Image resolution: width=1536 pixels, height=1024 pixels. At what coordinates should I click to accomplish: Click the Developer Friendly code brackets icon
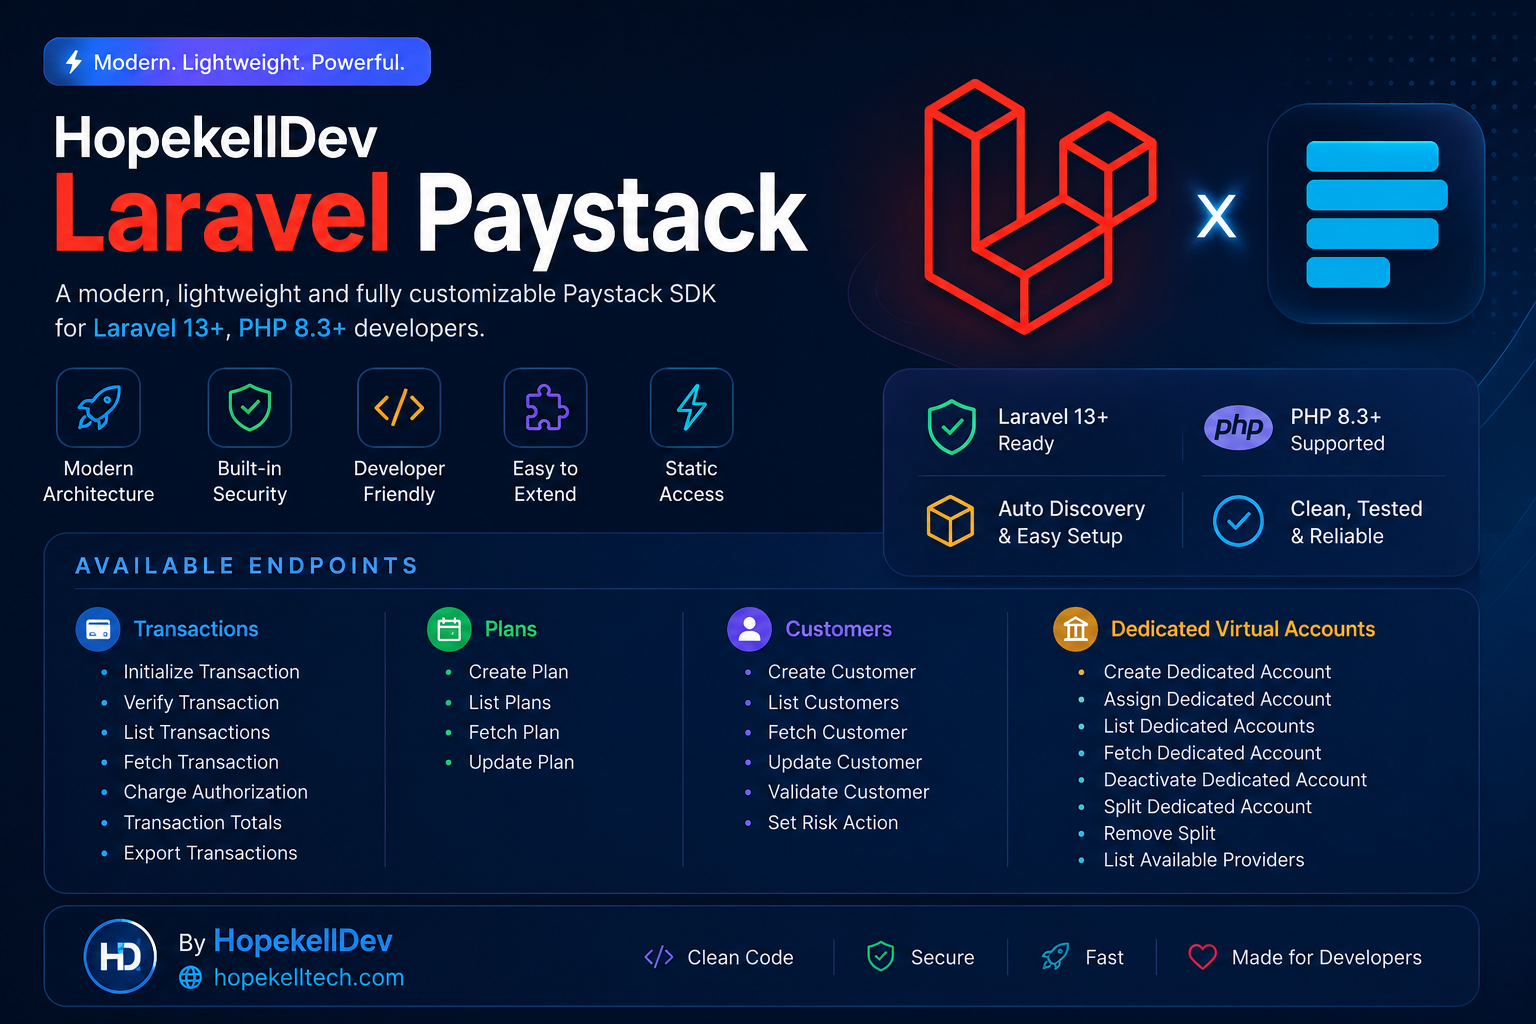pyautogui.click(x=399, y=407)
